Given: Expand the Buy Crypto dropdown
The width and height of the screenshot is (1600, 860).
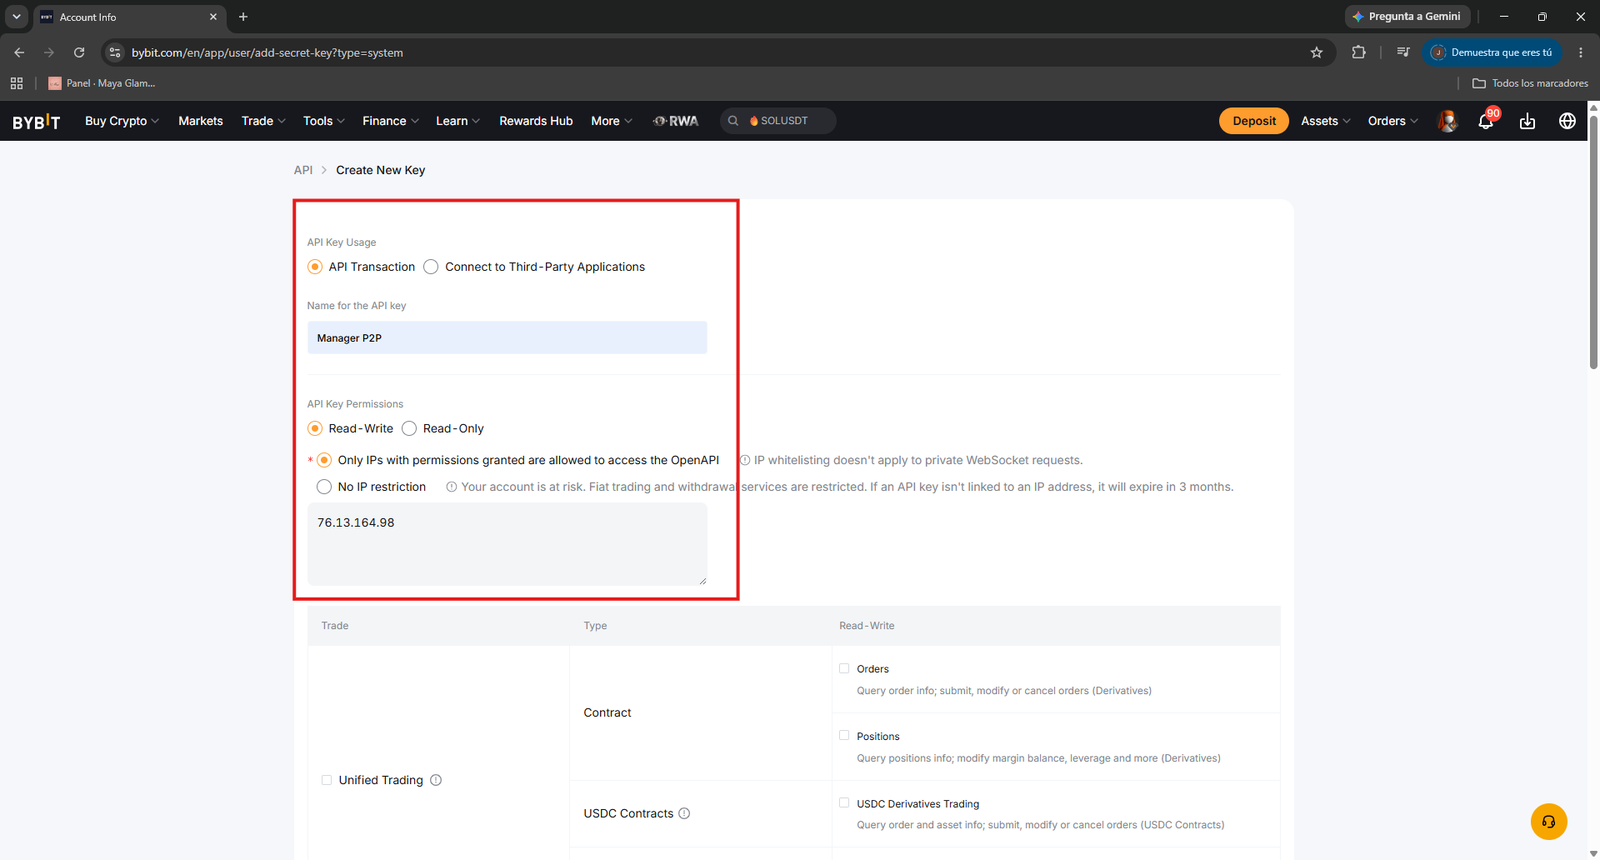Looking at the screenshot, I should coord(121,121).
